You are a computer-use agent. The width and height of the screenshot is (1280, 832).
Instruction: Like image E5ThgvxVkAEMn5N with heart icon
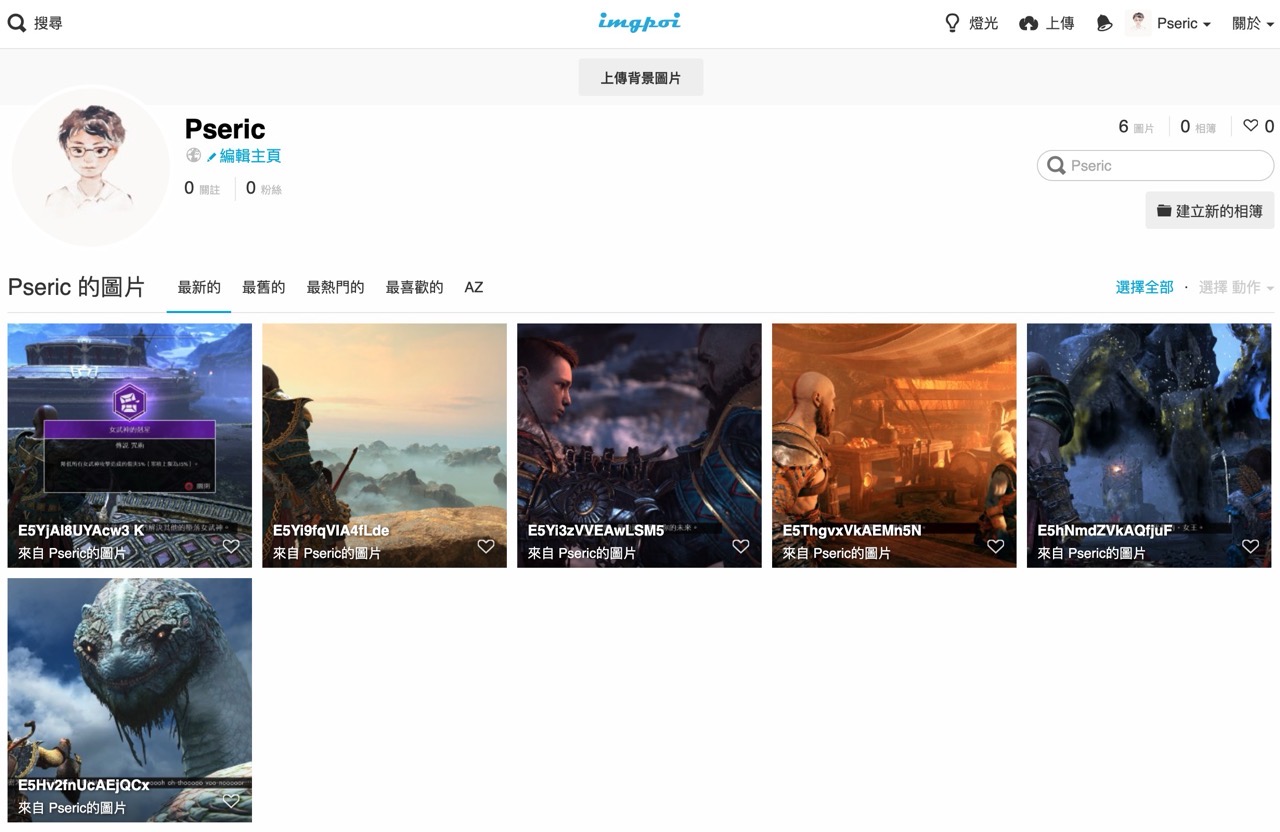pyautogui.click(x=996, y=546)
